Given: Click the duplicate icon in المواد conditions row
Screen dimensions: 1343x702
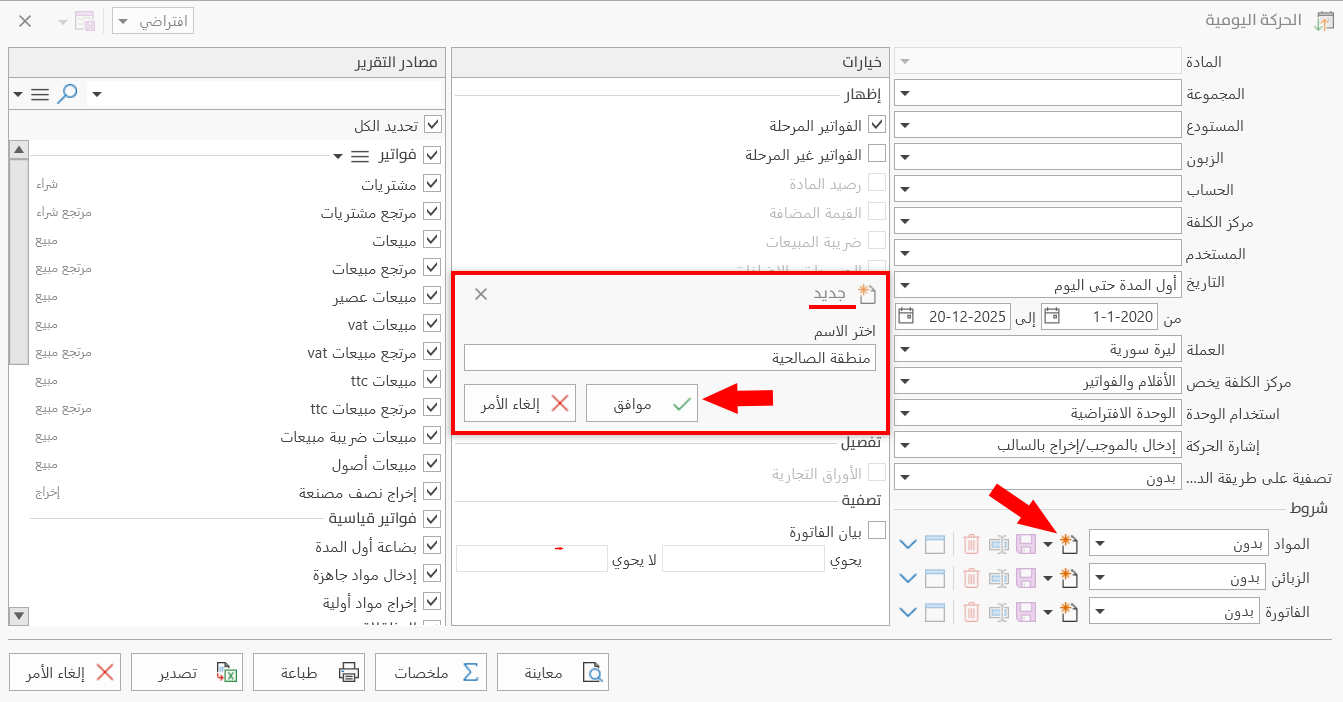Looking at the screenshot, I should (x=997, y=543).
